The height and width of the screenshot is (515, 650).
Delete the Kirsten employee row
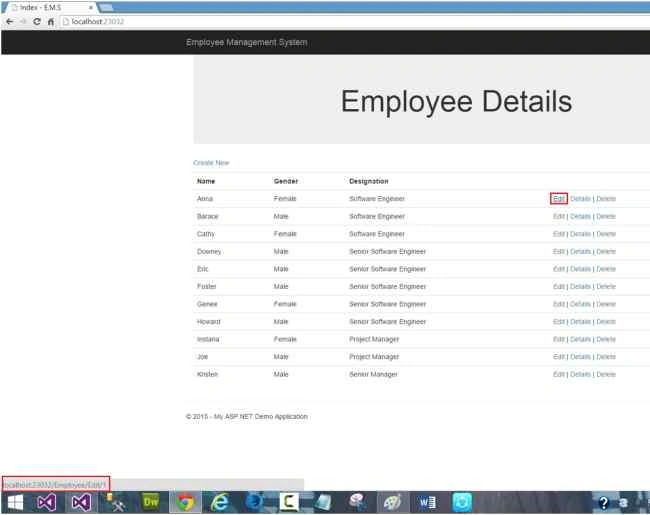pyautogui.click(x=606, y=374)
